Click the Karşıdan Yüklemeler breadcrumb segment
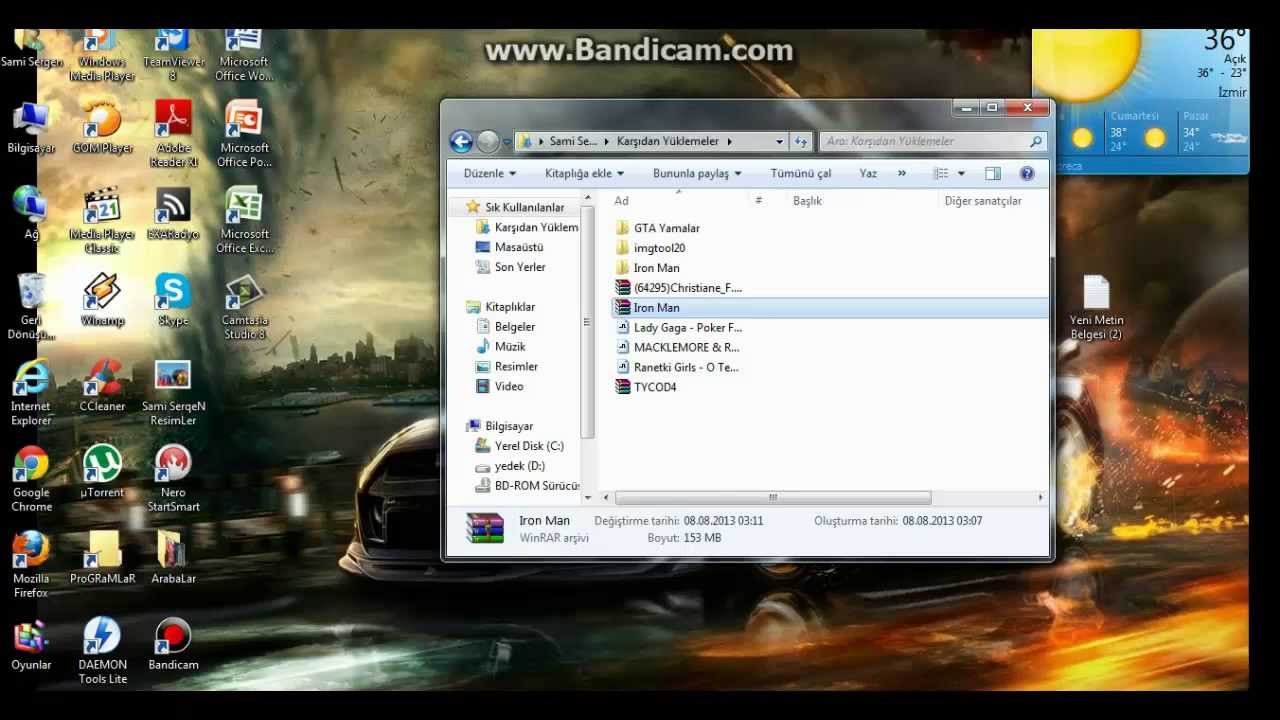The height and width of the screenshot is (720, 1280). pyautogui.click(x=666, y=141)
